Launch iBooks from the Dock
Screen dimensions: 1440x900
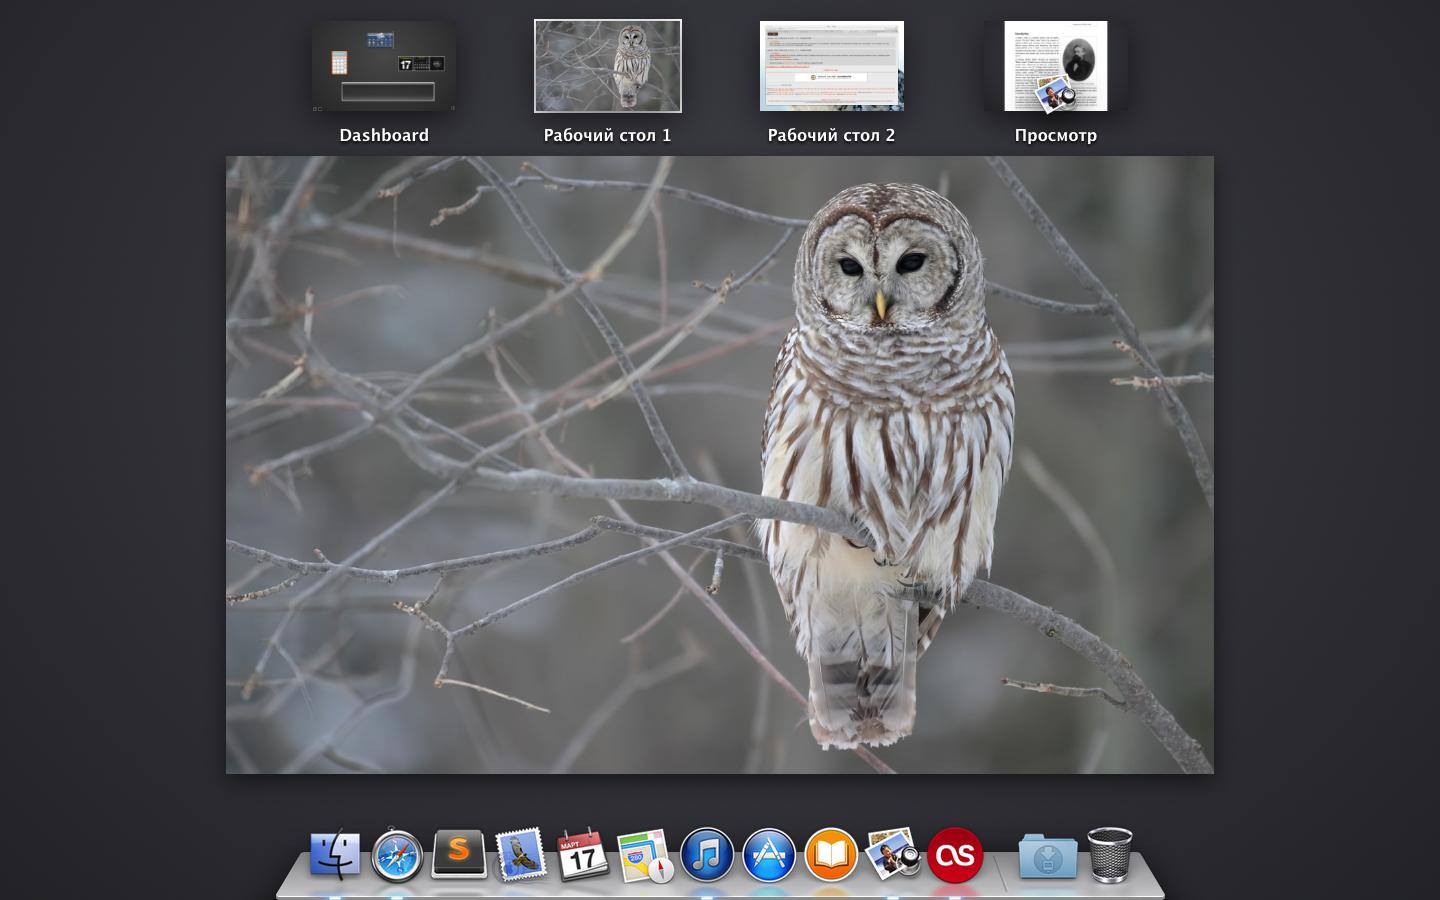point(831,856)
